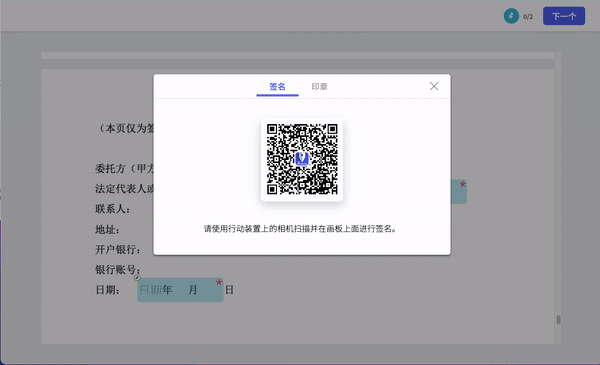Click the date field 年 月
Image resolution: width=600 pixels, height=365 pixels.
[x=180, y=290]
